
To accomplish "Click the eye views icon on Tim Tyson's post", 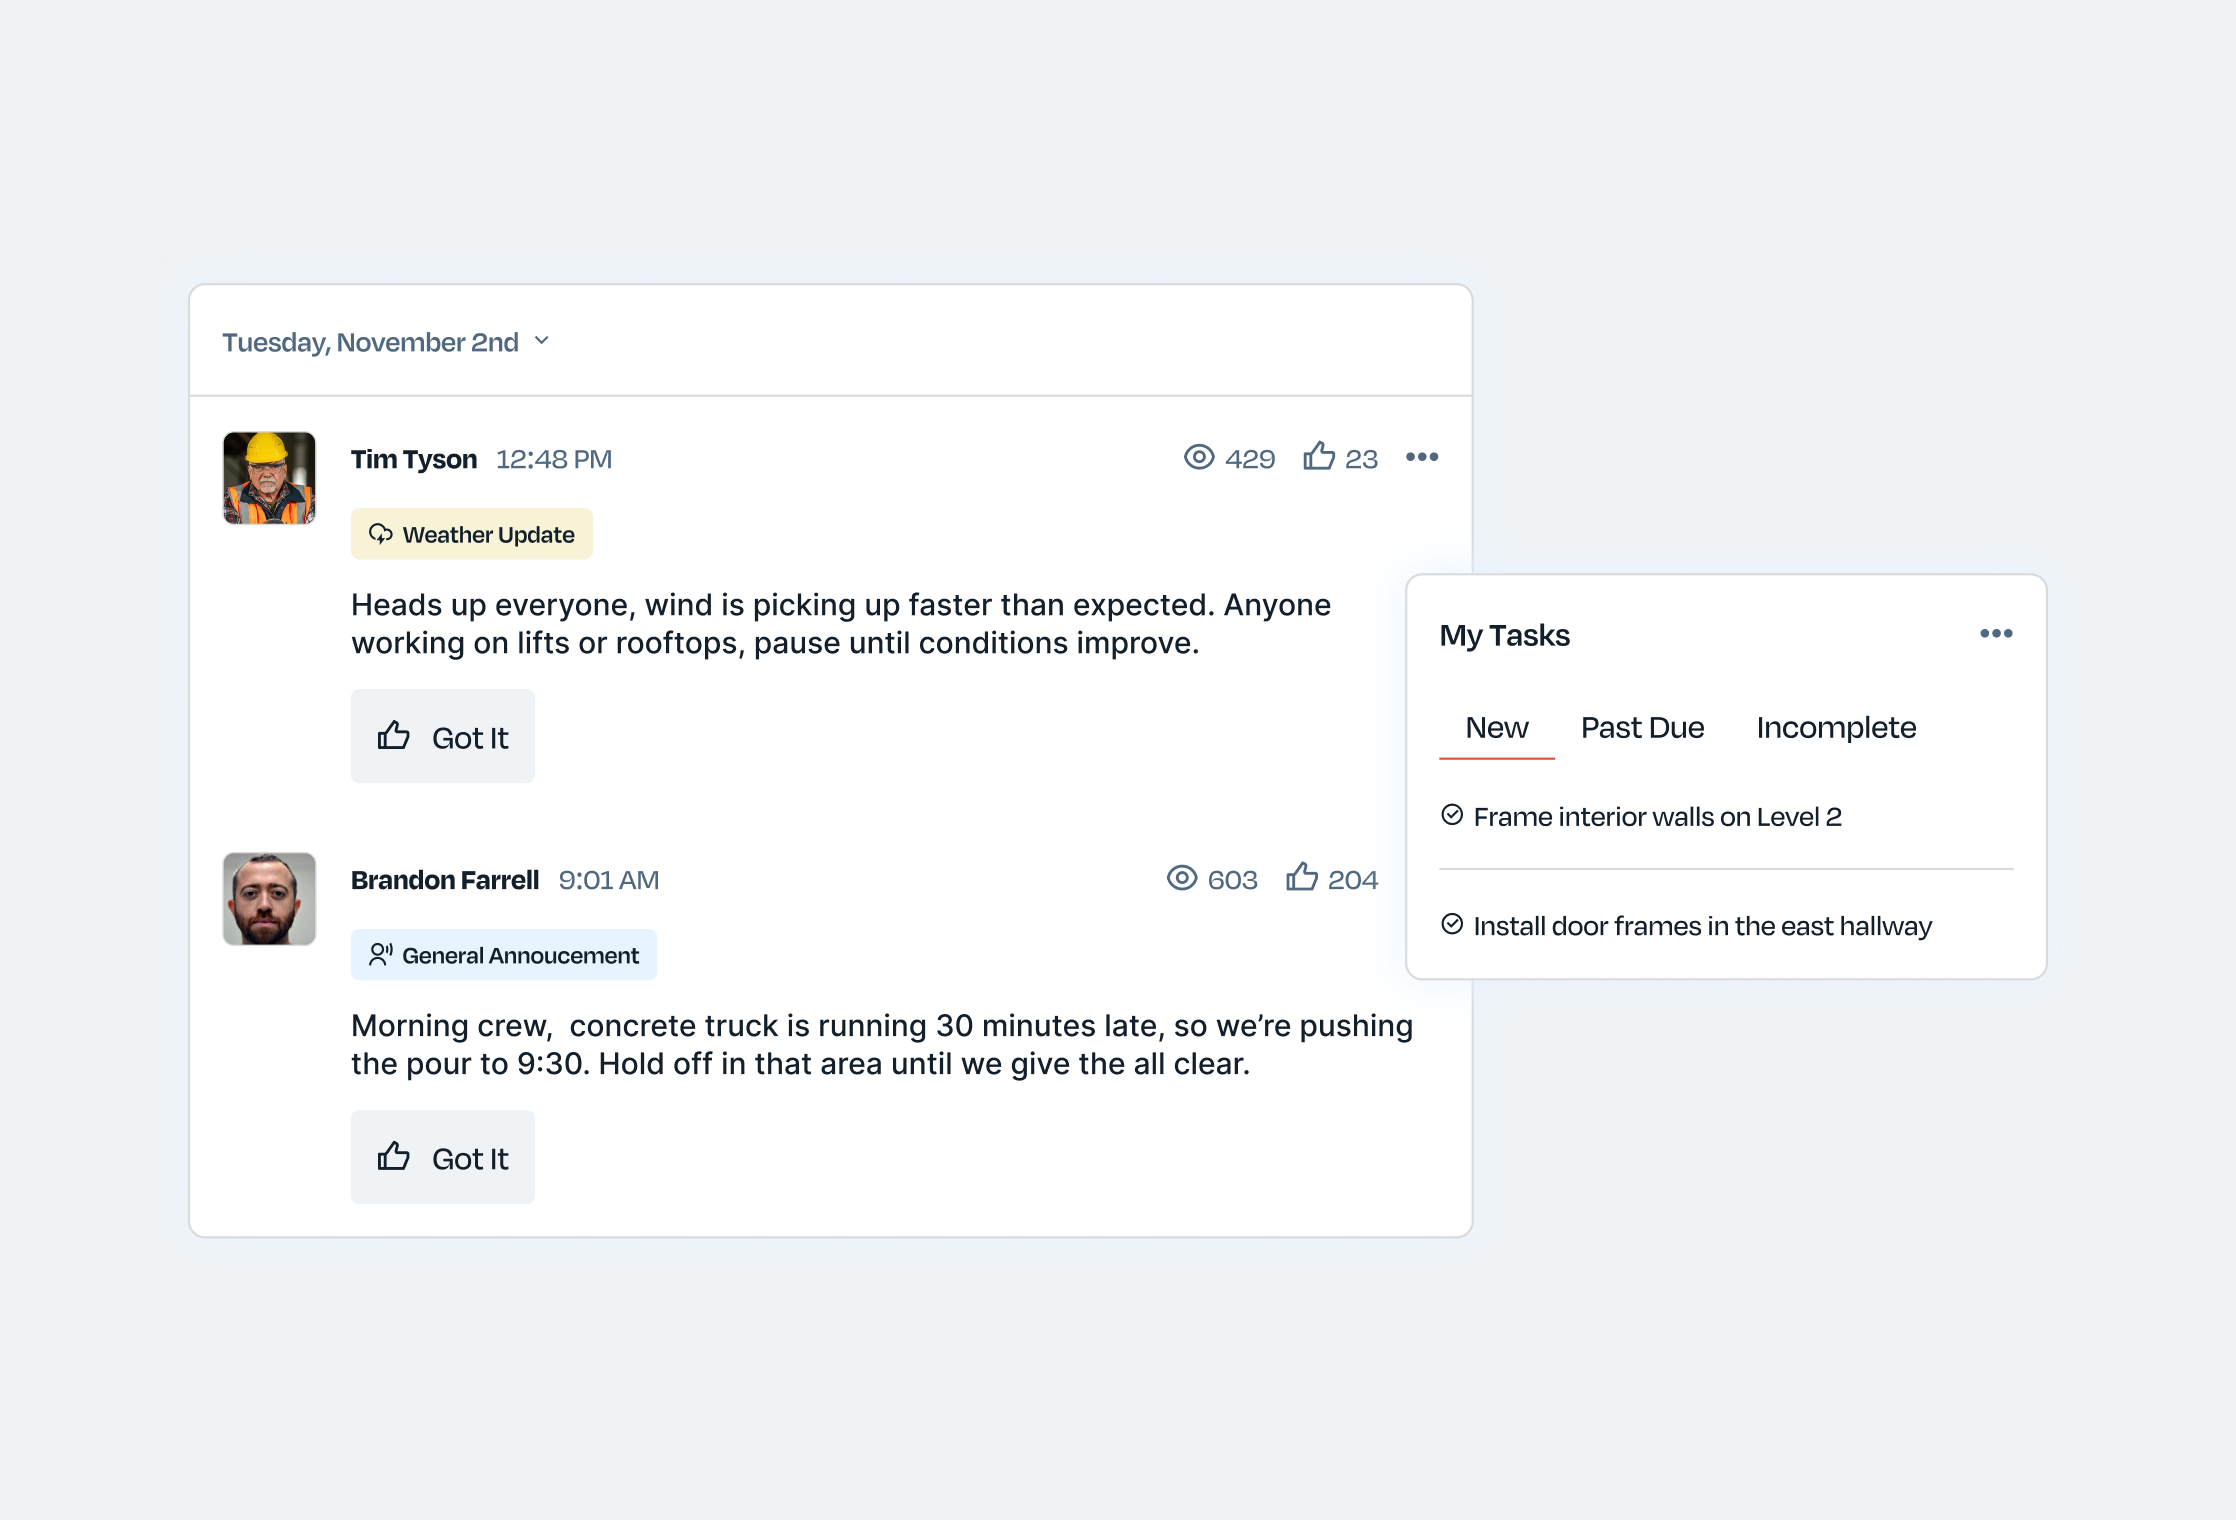I will (1198, 457).
